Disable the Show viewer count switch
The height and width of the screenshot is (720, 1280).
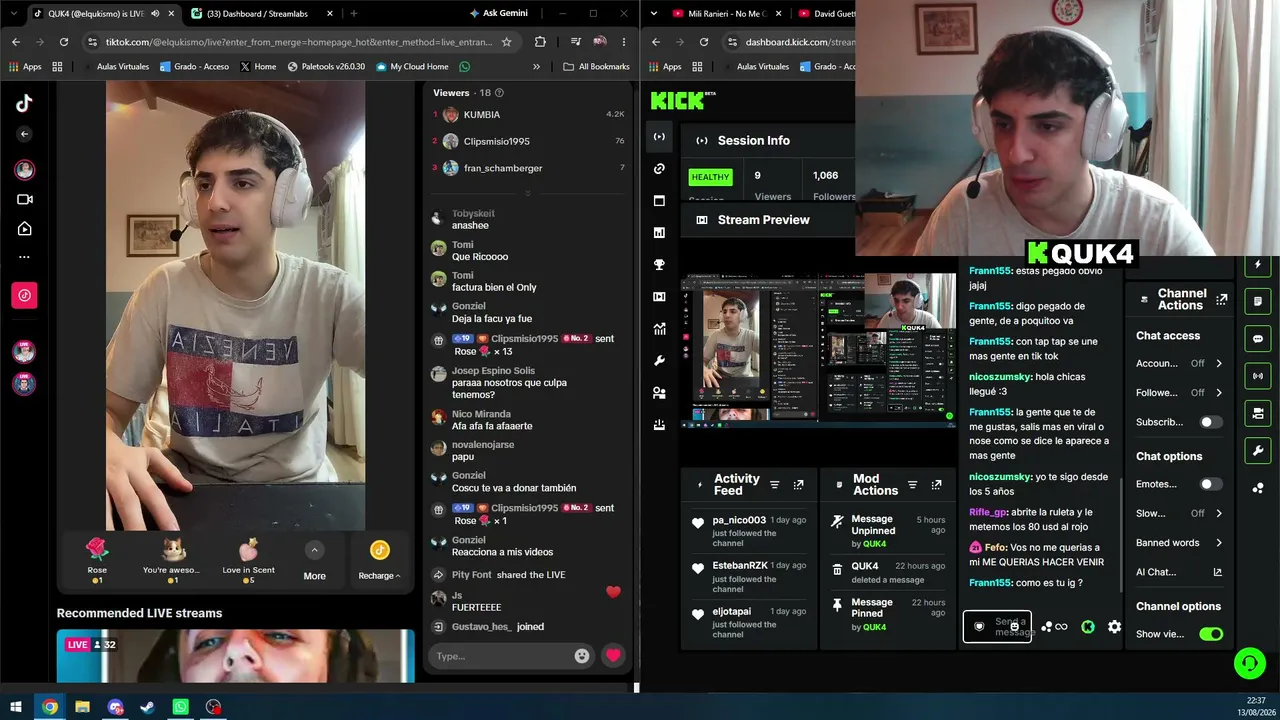click(1211, 634)
